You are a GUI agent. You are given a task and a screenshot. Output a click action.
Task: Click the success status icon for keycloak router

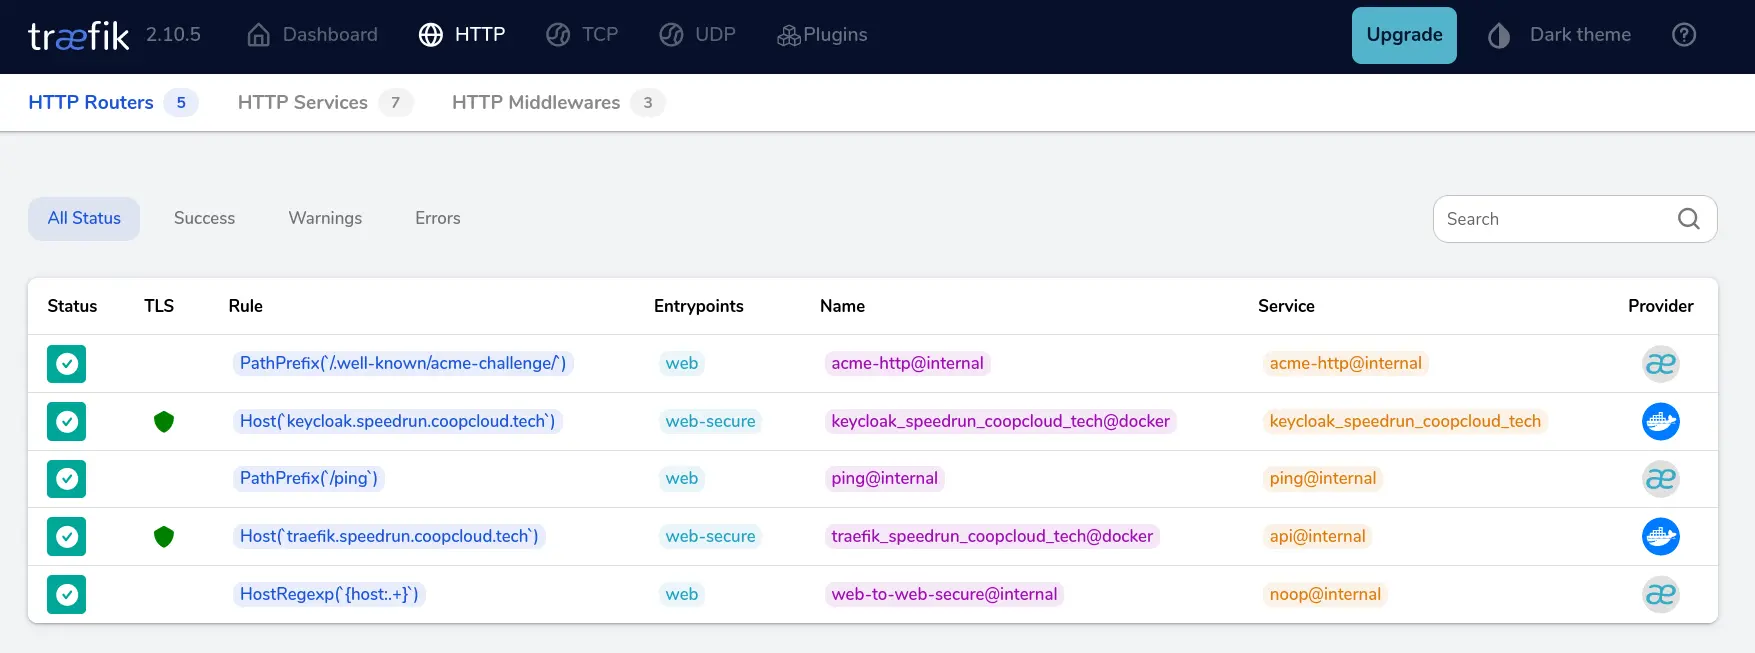pyautogui.click(x=67, y=421)
